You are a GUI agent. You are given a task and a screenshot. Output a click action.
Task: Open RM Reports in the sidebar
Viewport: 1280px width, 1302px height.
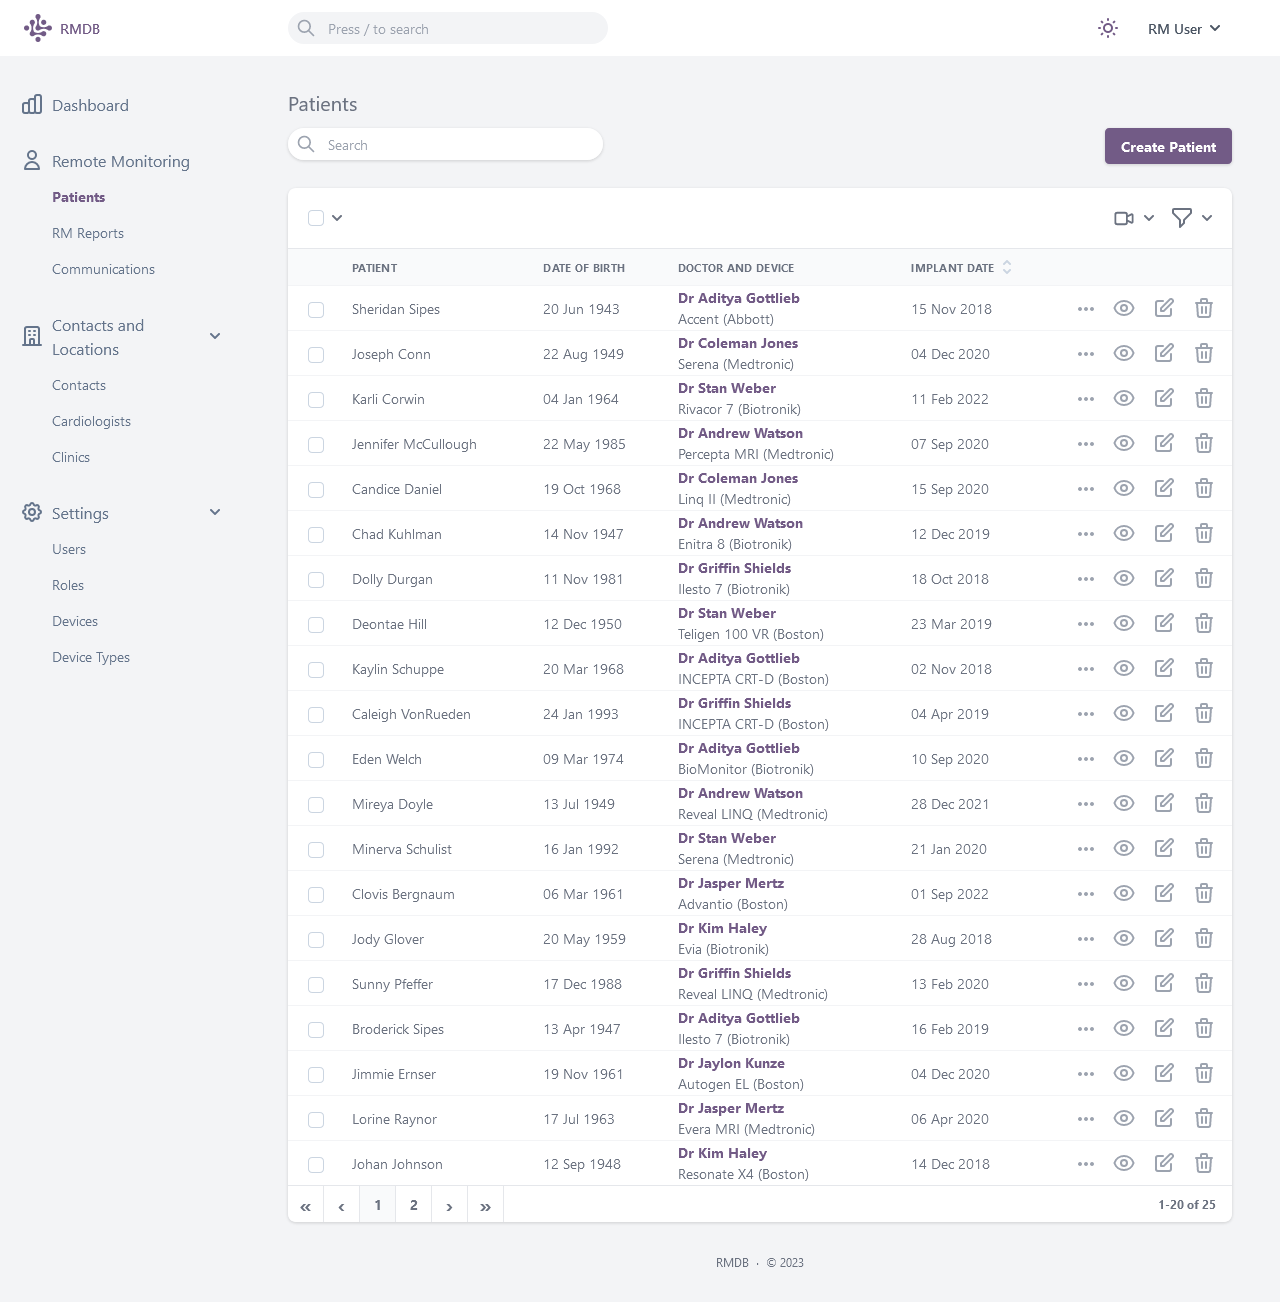tap(88, 233)
